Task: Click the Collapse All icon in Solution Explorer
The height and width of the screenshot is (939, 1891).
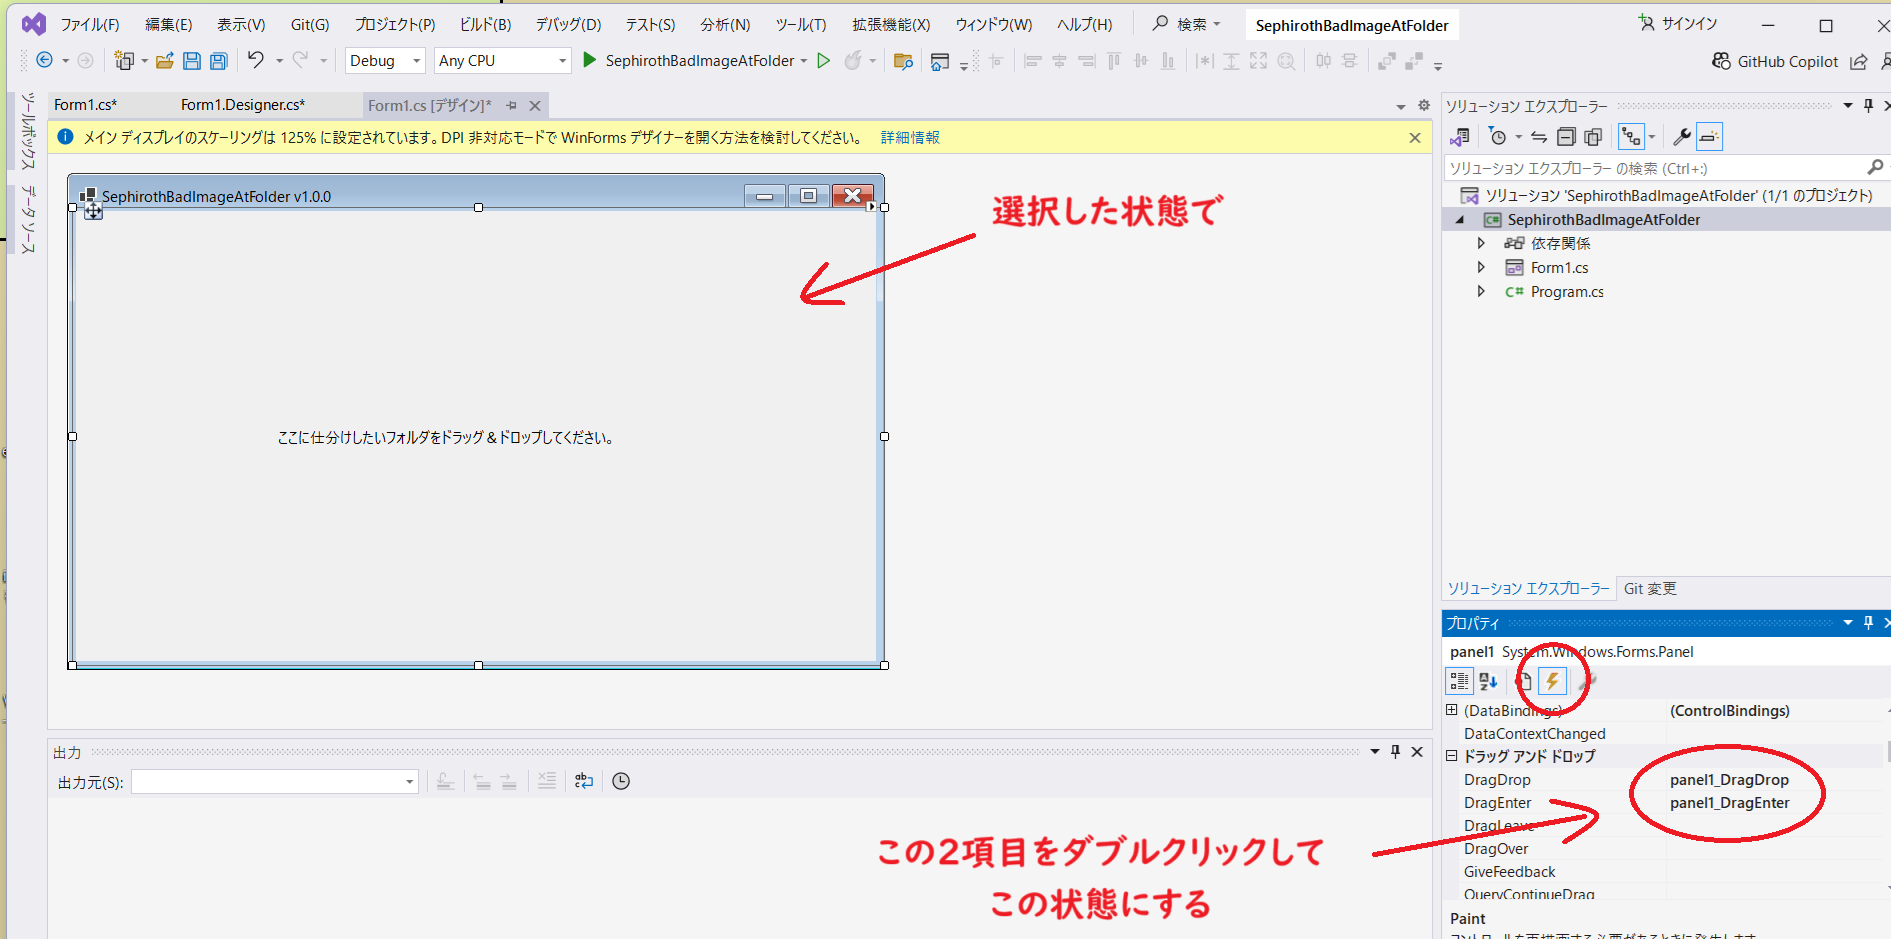Action: tap(1566, 137)
